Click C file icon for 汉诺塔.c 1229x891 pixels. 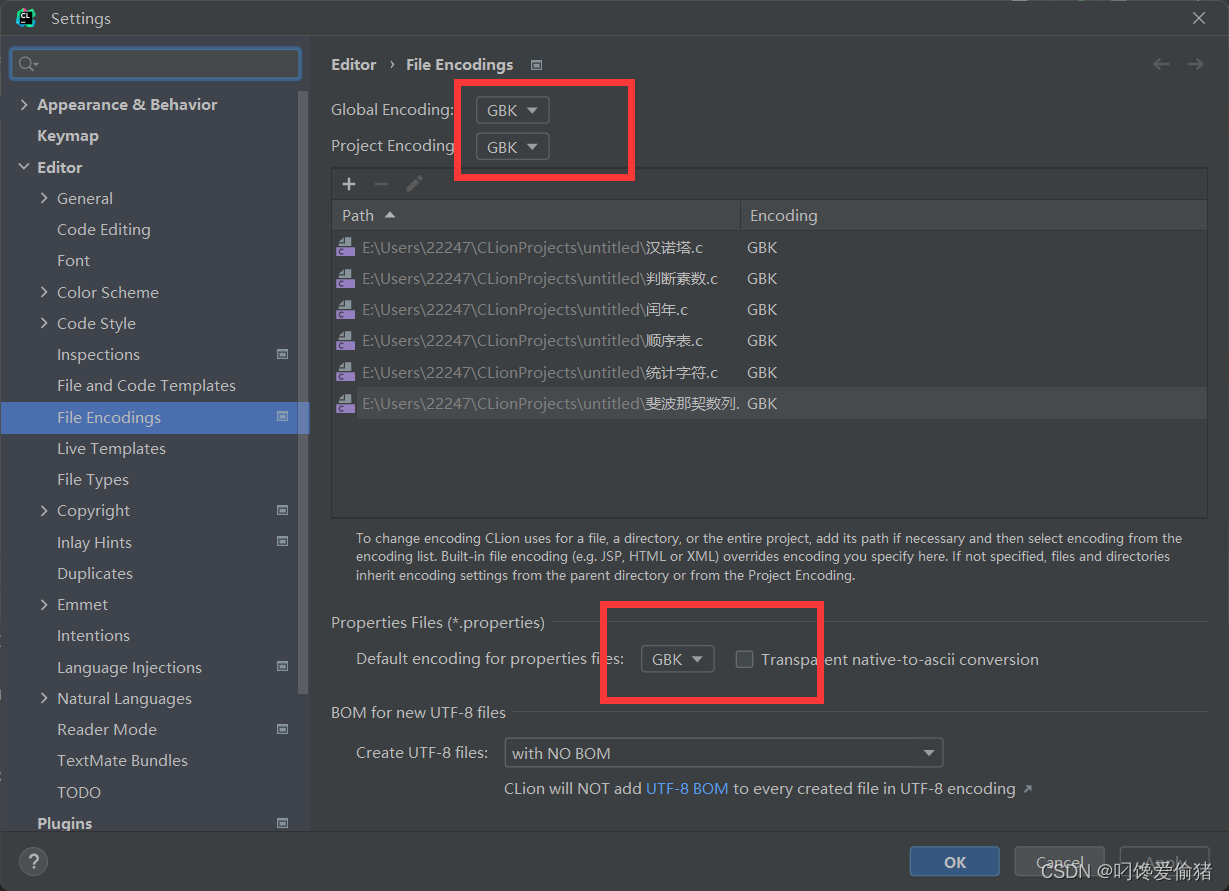(x=346, y=247)
